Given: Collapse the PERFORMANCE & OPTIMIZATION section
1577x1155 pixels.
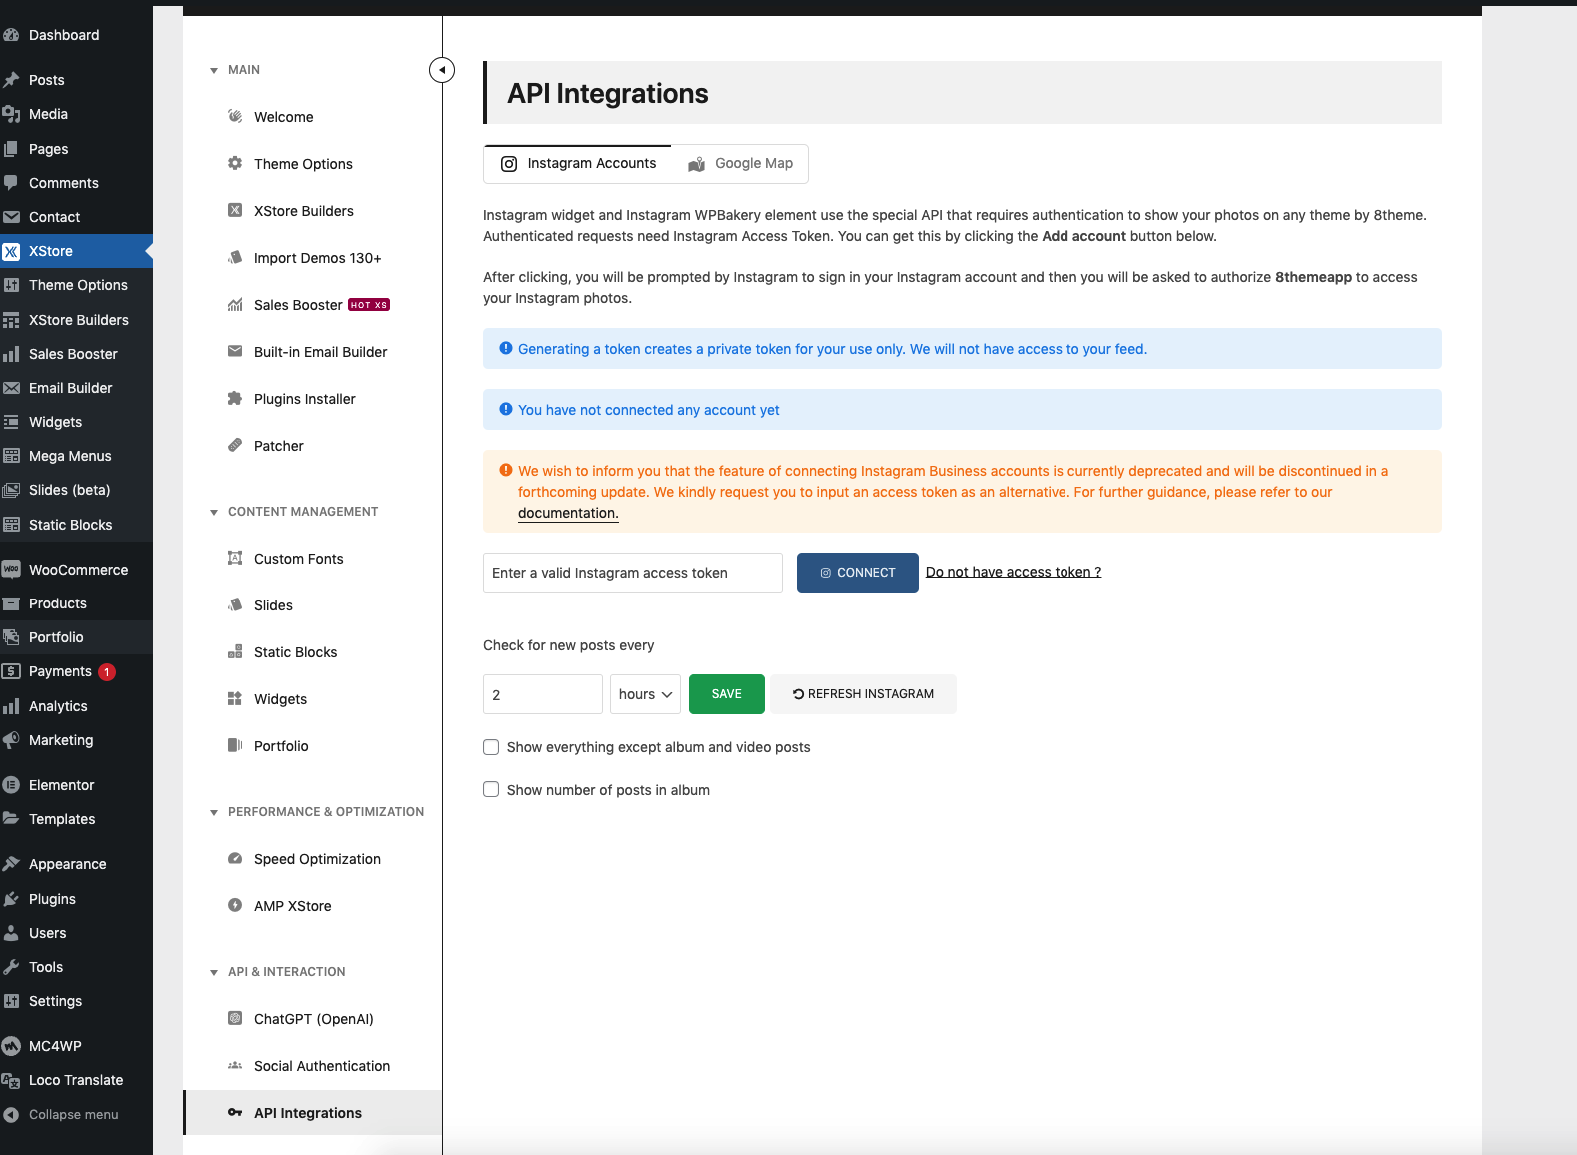Looking at the screenshot, I should click(214, 812).
